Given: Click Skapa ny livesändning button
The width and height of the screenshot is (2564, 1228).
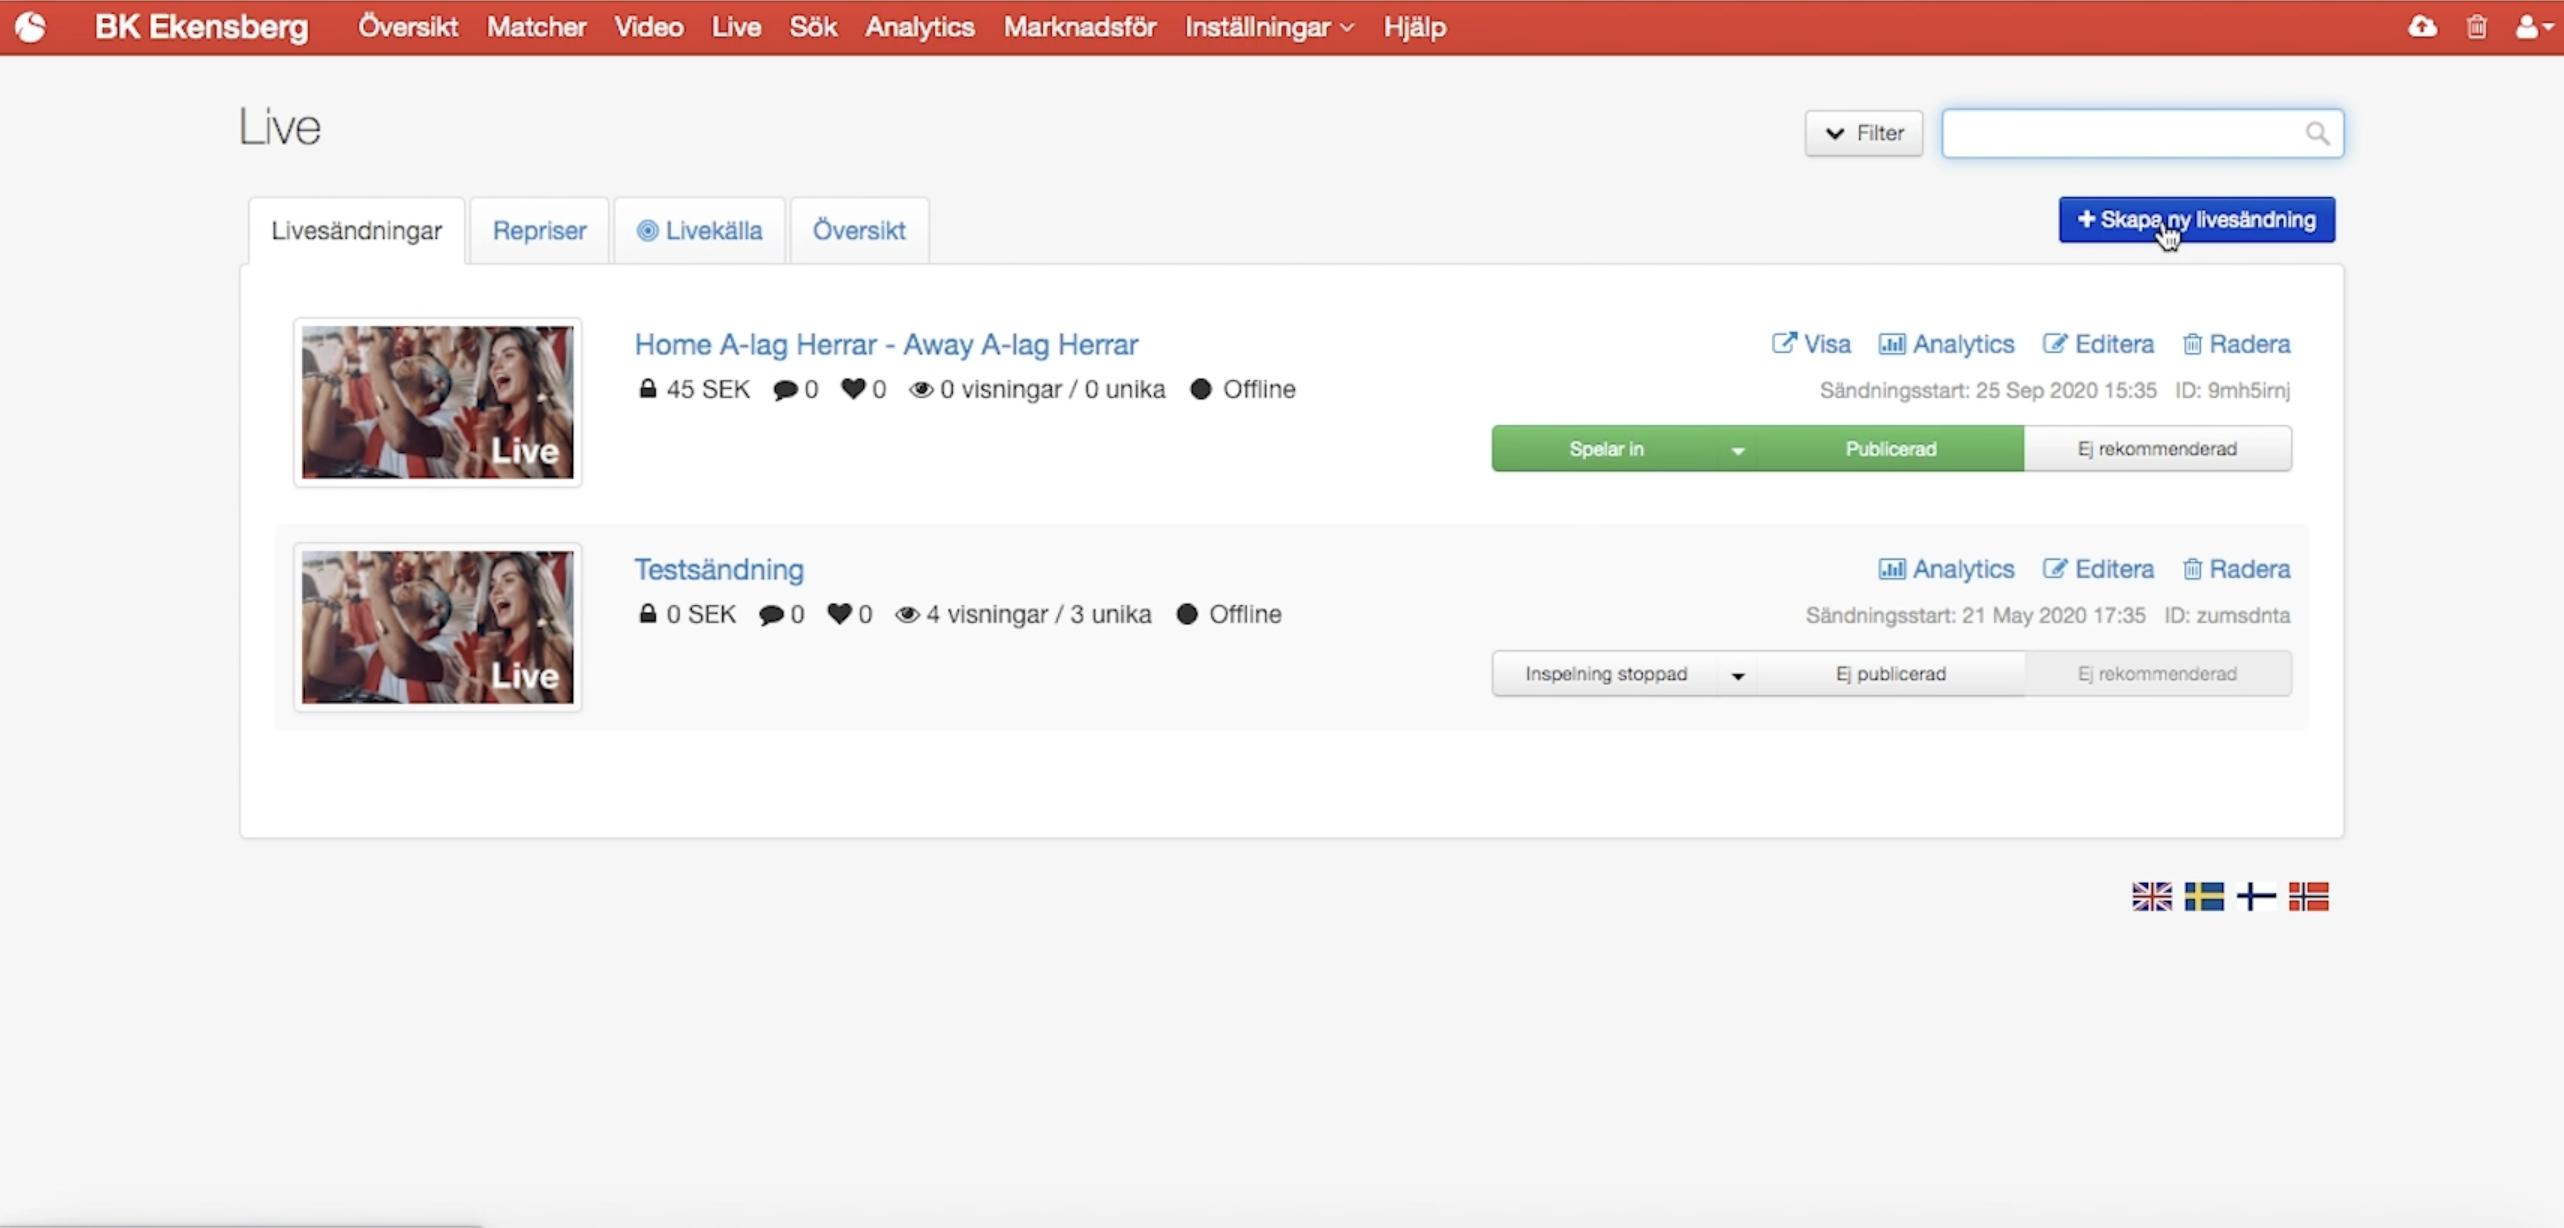Looking at the screenshot, I should pos(2197,220).
